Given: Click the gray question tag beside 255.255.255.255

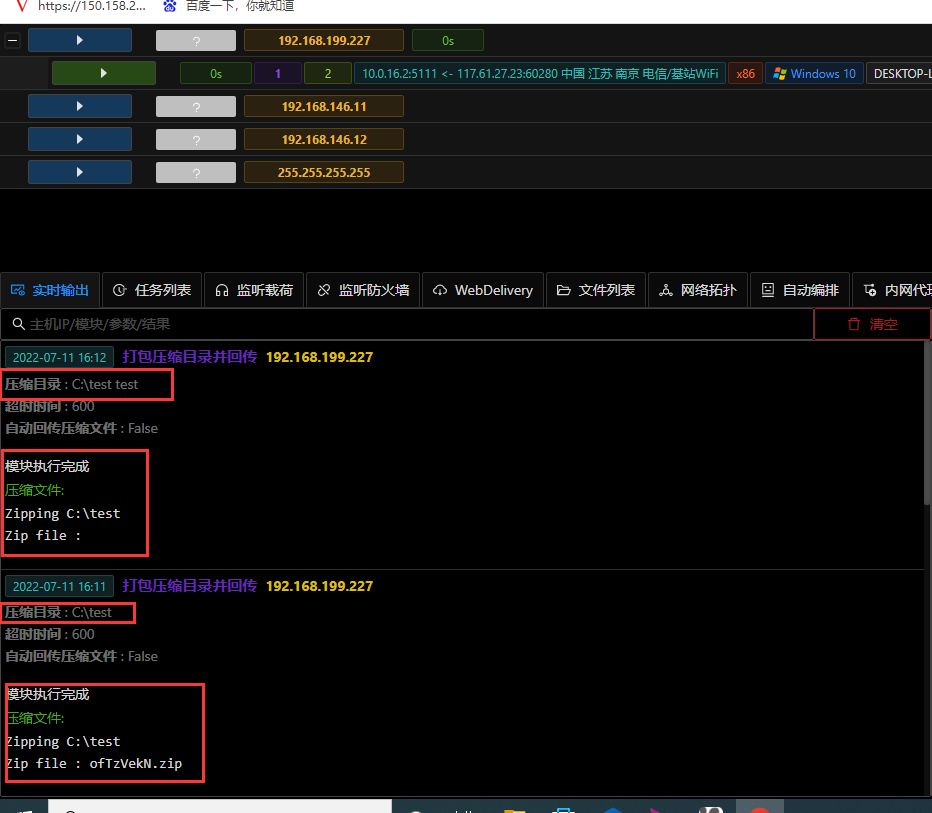Looking at the screenshot, I should pos(196,172).
